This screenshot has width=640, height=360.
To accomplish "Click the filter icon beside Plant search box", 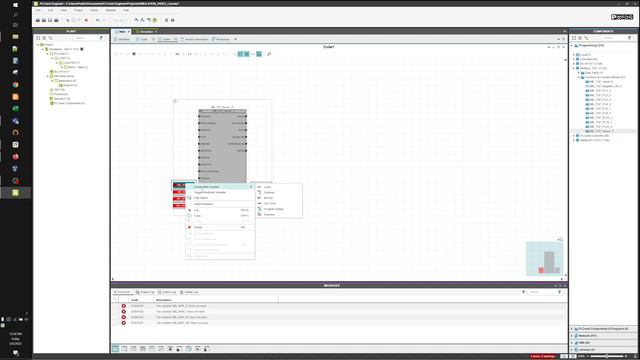I will 101,38.
